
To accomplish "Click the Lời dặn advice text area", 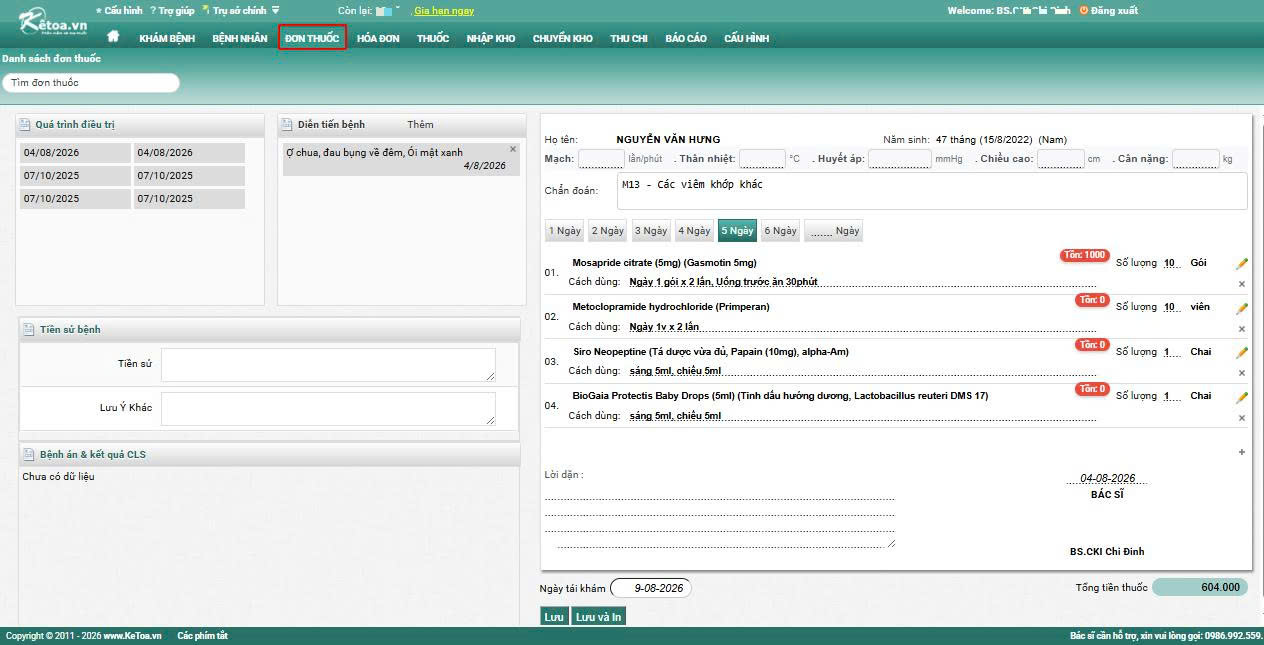I will point(720,517).
